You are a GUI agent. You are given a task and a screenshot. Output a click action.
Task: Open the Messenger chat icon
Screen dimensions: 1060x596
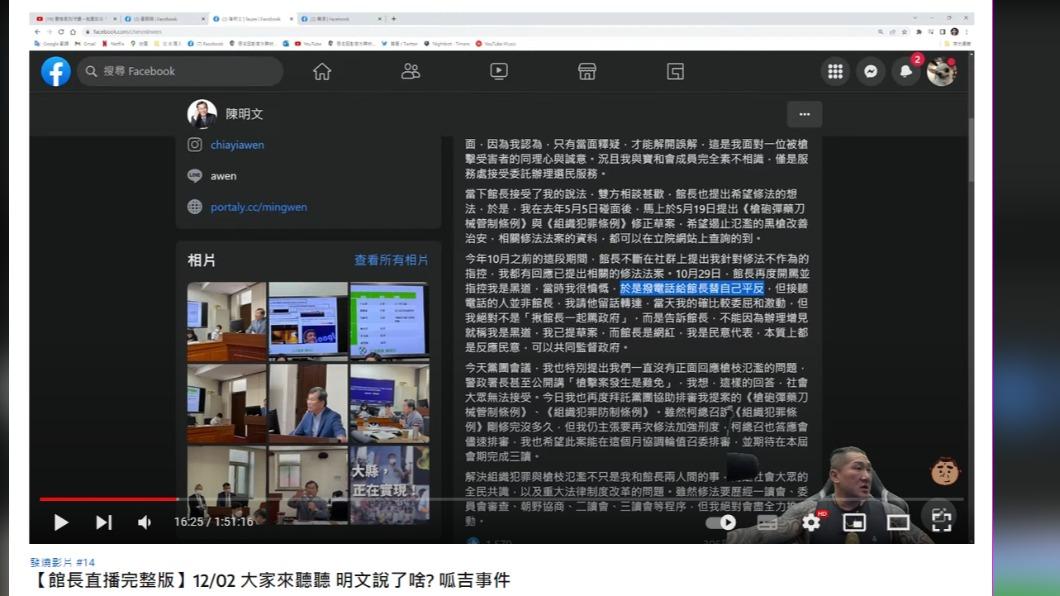[x=871, y=71]
